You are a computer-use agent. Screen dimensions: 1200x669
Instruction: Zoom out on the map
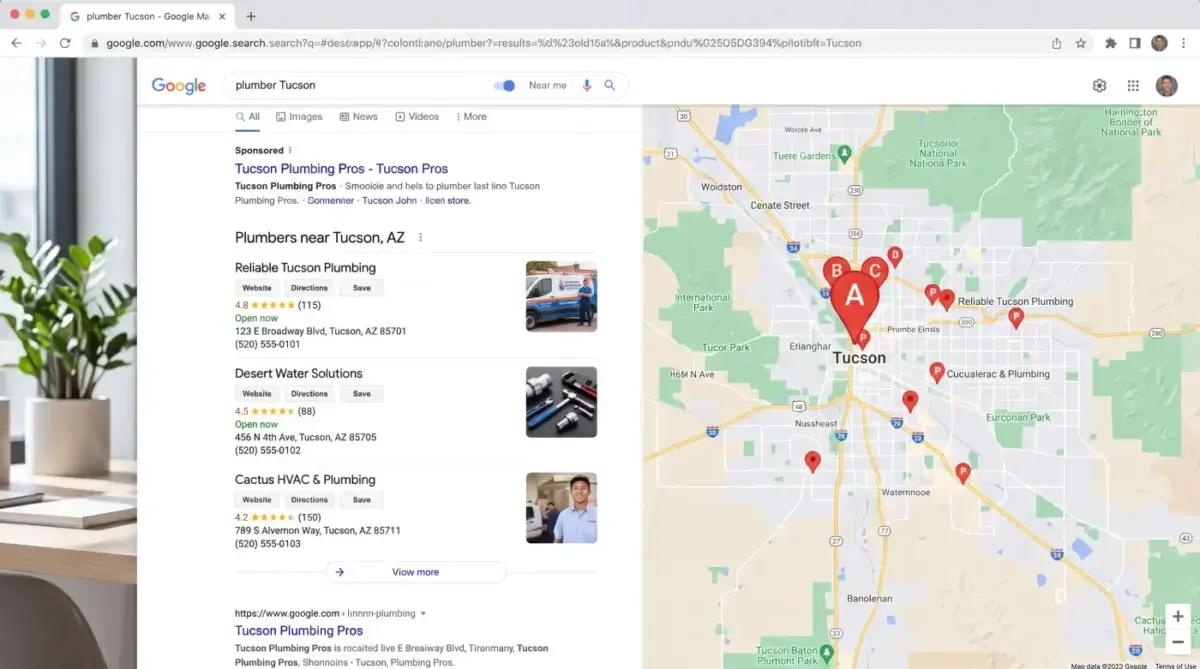[1178, 642]
